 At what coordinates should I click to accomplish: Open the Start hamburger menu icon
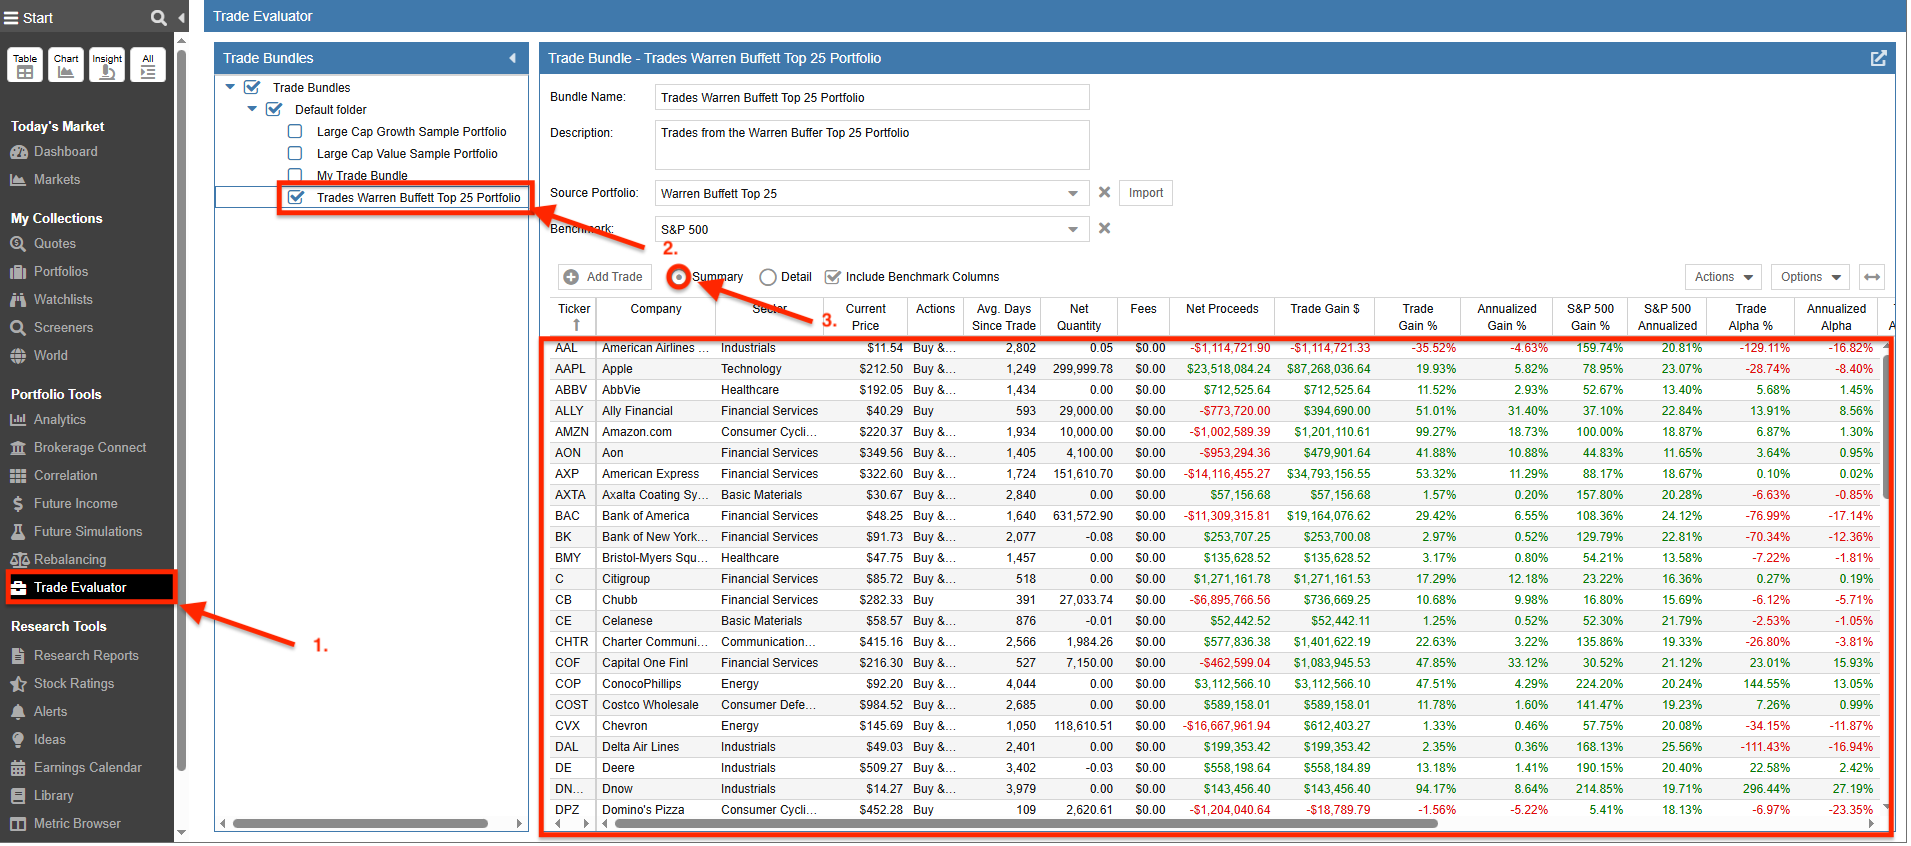(11, 18)
